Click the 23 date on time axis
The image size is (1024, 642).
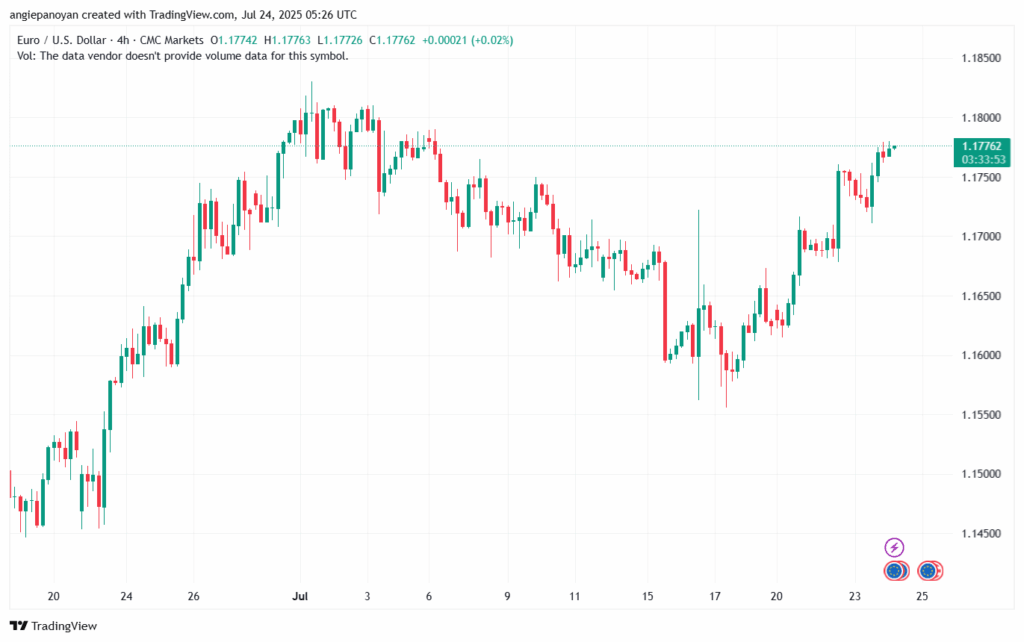855,596
